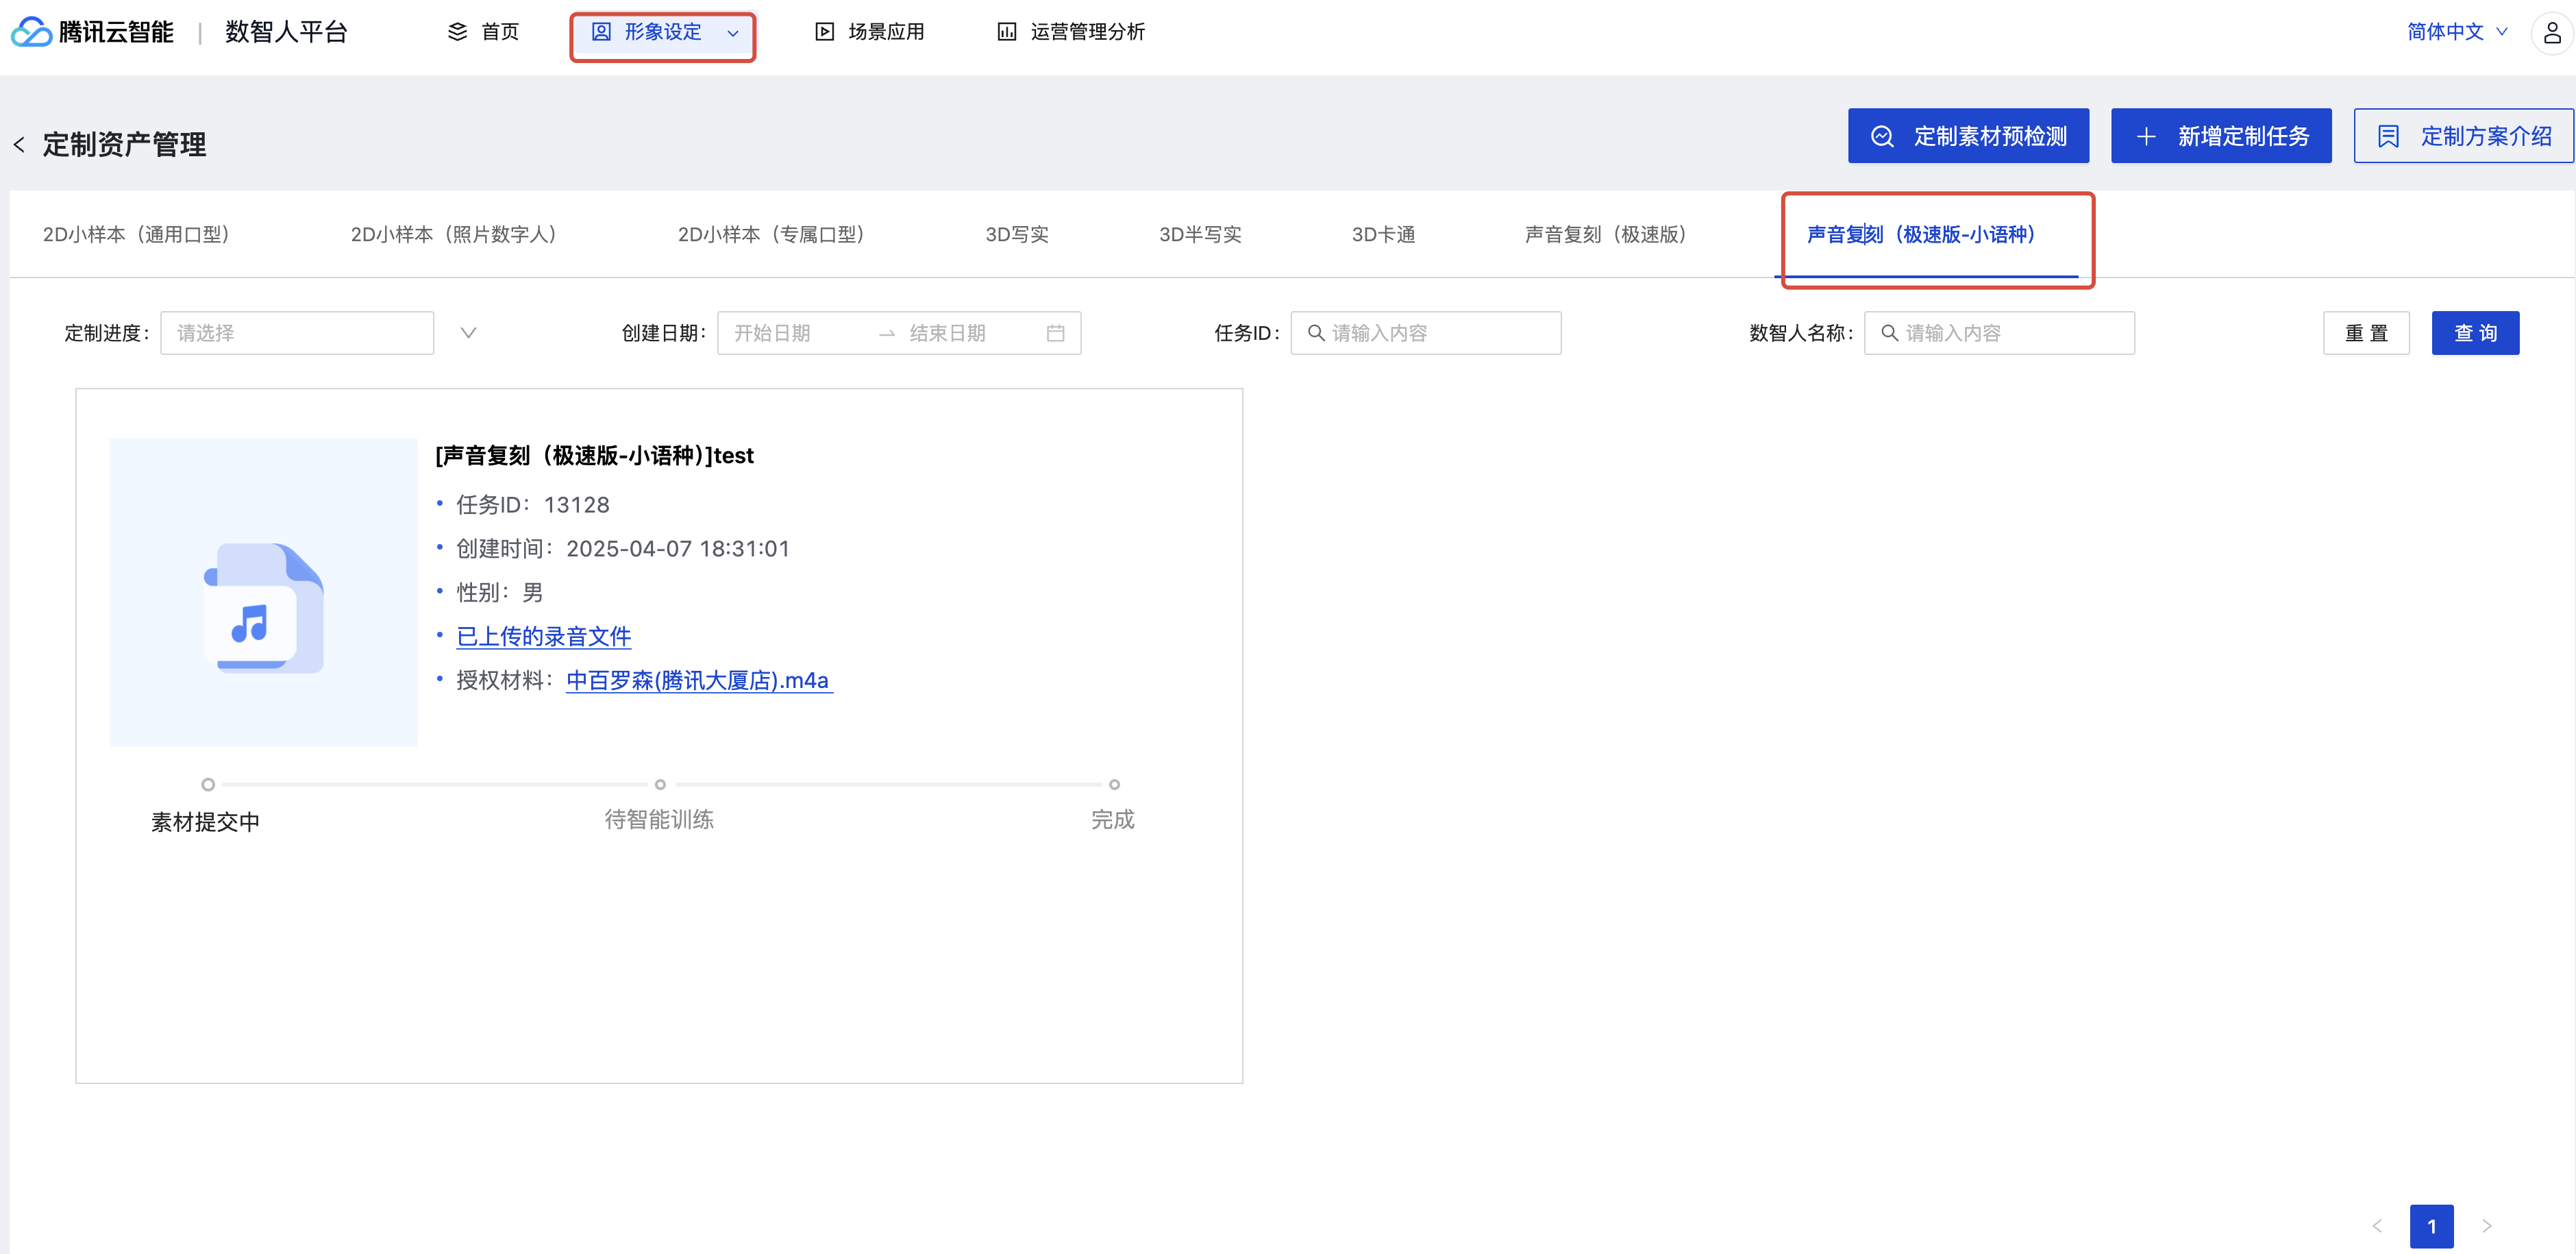This screenshot has width=2576, height=1254.
Task: Click next page arrow in pagination
Action: pyautogui.click(x=2486, y=1226)
